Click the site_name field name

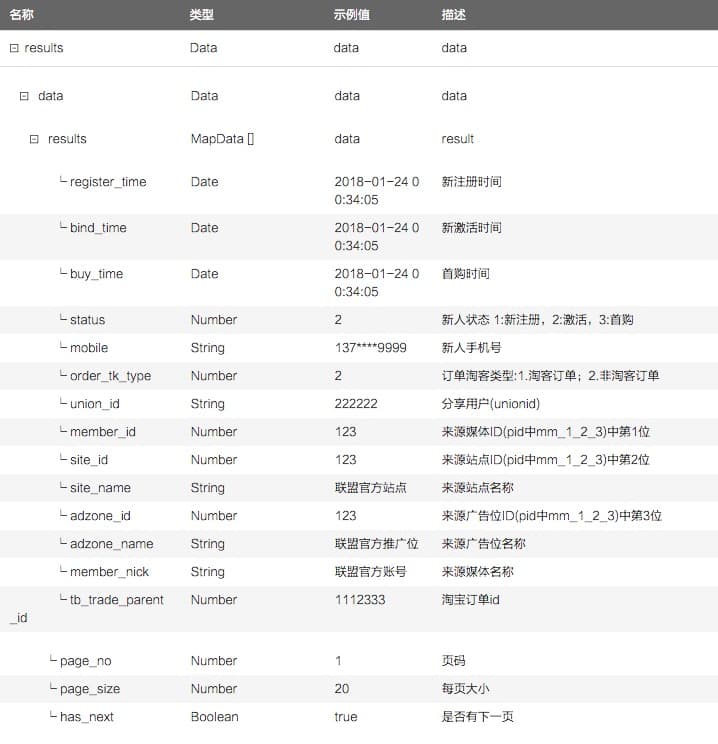tap(100, 488)
